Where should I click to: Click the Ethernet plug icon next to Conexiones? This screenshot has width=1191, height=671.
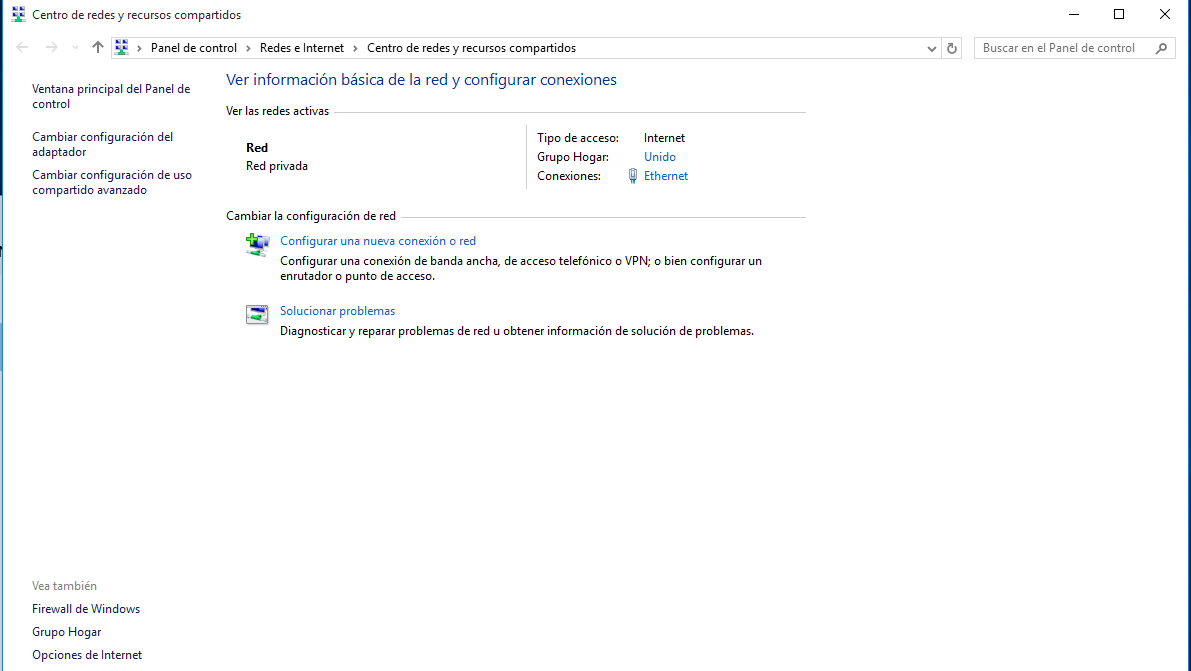632,176
